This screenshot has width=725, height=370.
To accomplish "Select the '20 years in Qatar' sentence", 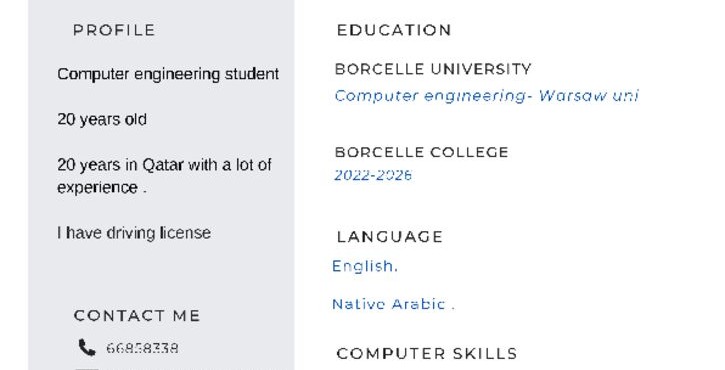I will coord(165,176).
